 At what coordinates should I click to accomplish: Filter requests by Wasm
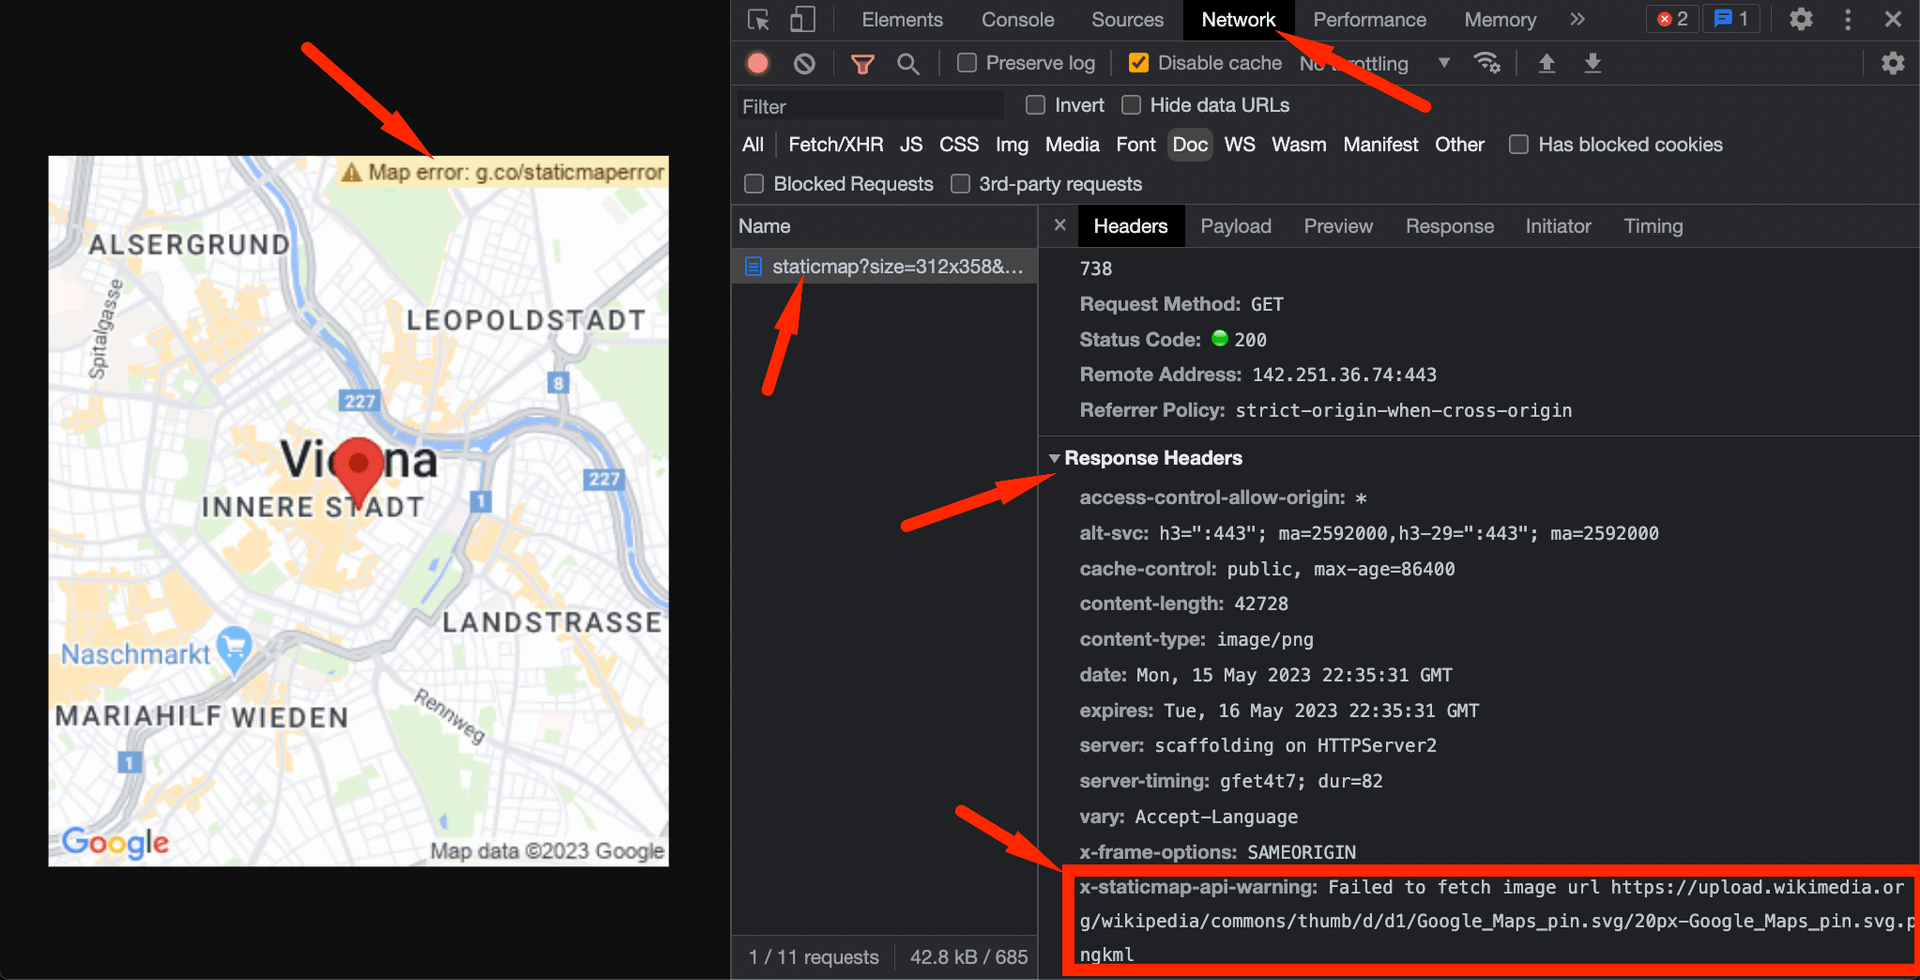tap(1299, 145)
